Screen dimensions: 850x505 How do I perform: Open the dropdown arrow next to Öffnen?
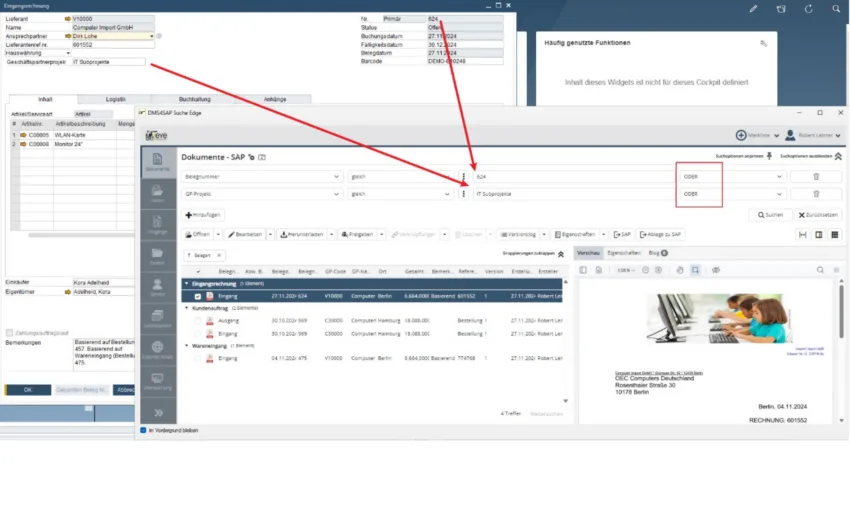pyautogui.click(x=218, y=235)
